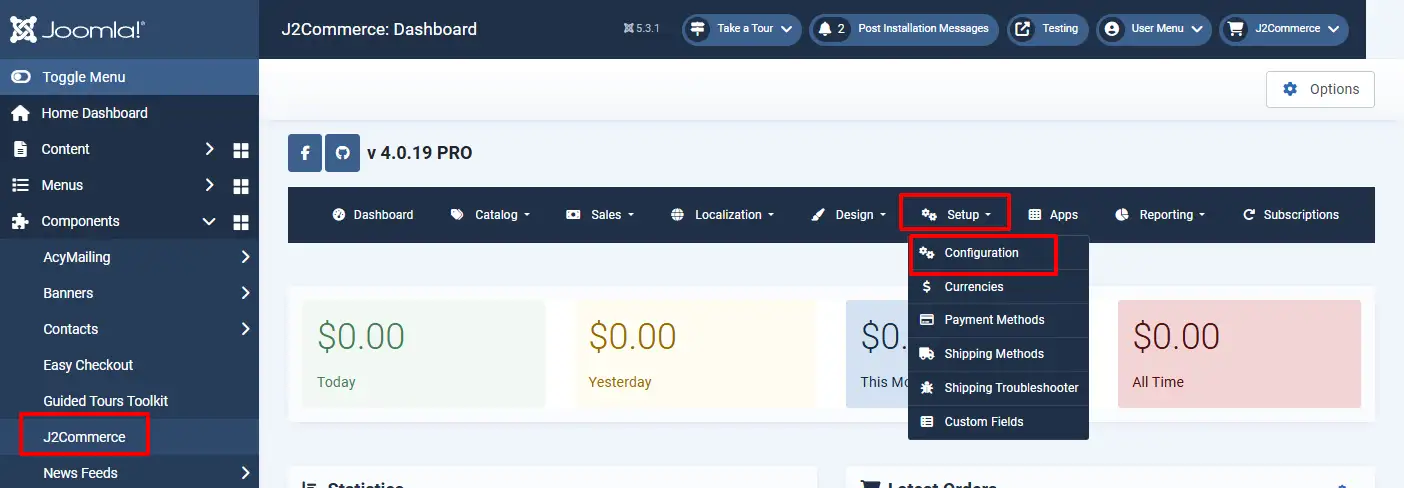Open the Design menu
Image resolution: width=1404 pixels, height=488 pixels.
coord(848,215)
